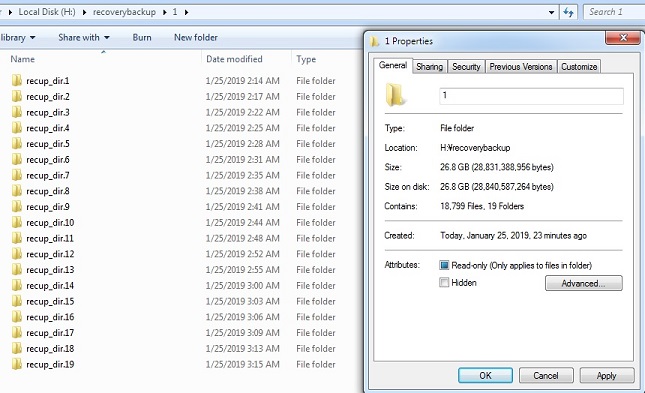Click the recup_dir.1 folder icon

coord(17,80)
